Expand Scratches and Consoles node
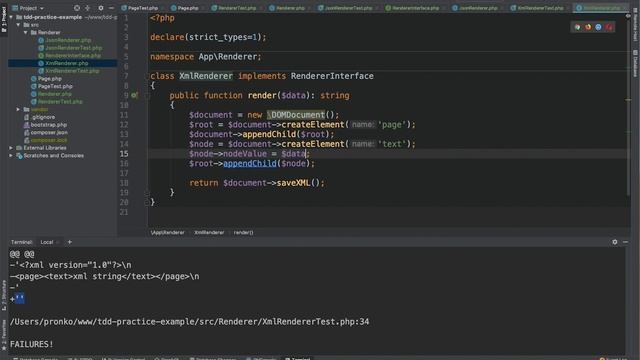Image resolution: width=640 pixels, height=360 pixels. 11,156
